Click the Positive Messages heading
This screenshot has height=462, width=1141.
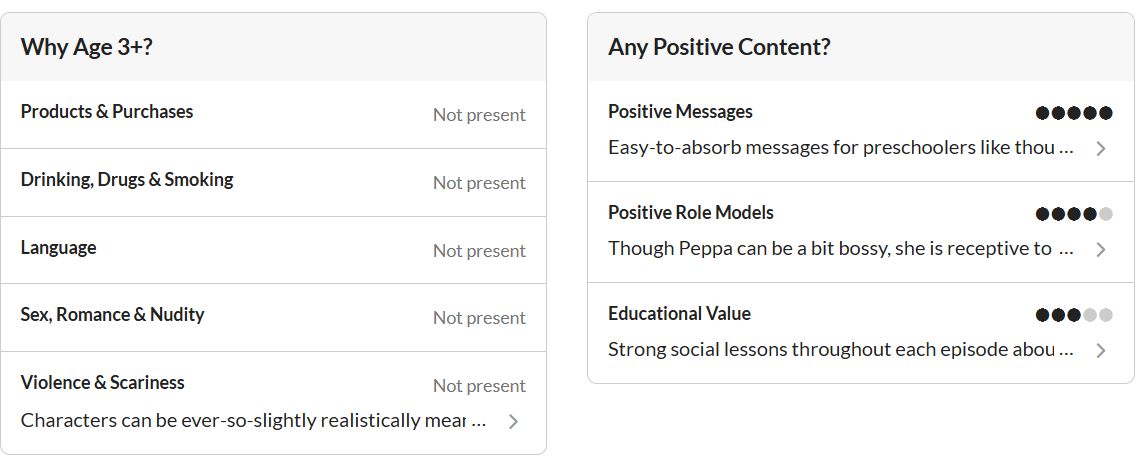point(680,112)
